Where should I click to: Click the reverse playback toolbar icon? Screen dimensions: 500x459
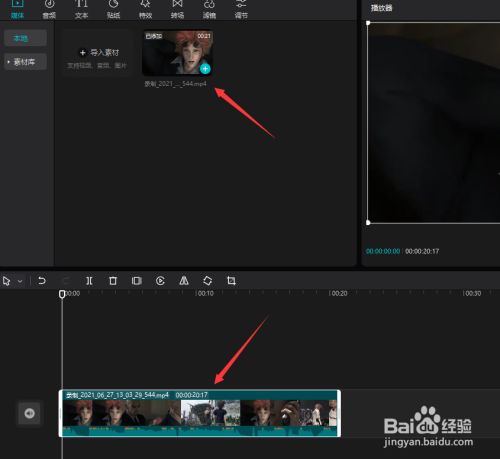pyautogui.click(x=160, y=281)
